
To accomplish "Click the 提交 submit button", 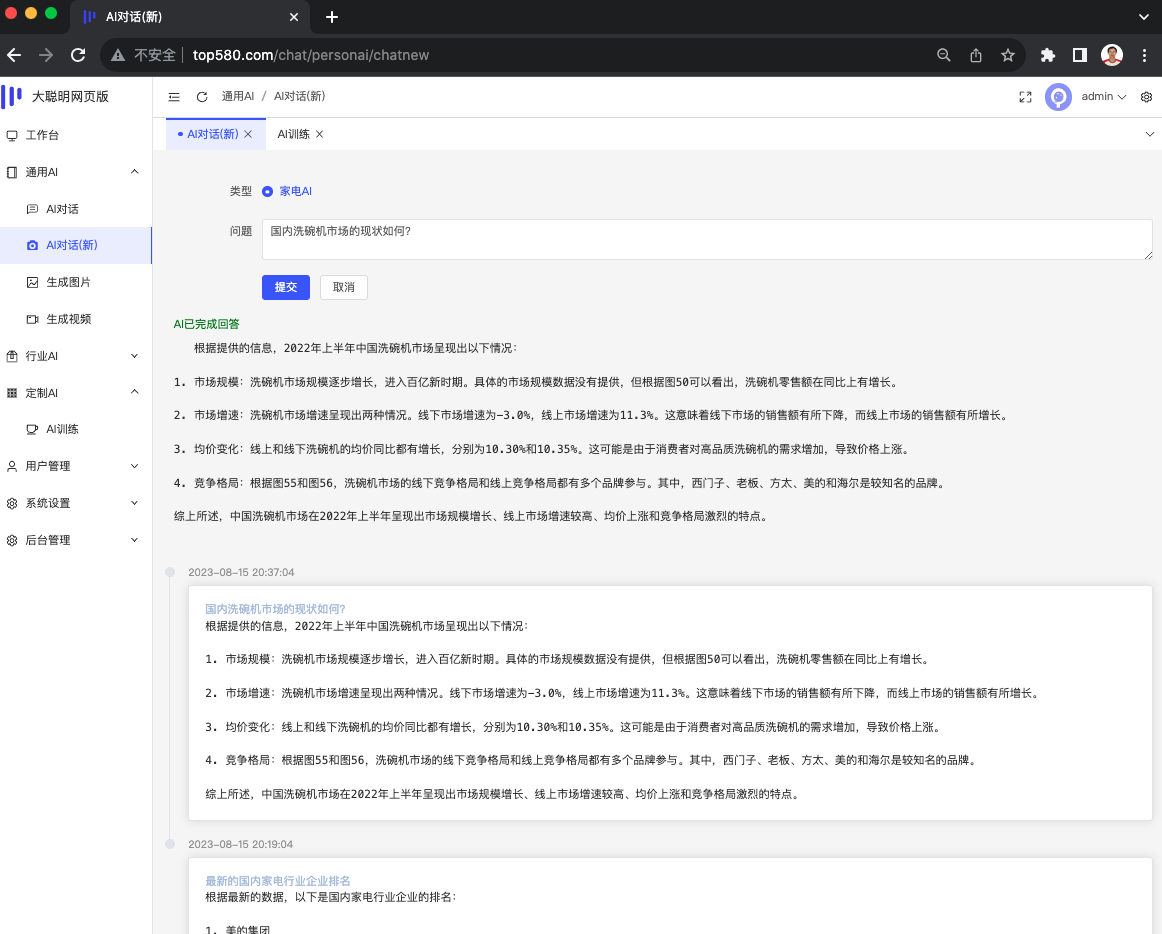I will (285, 287).
